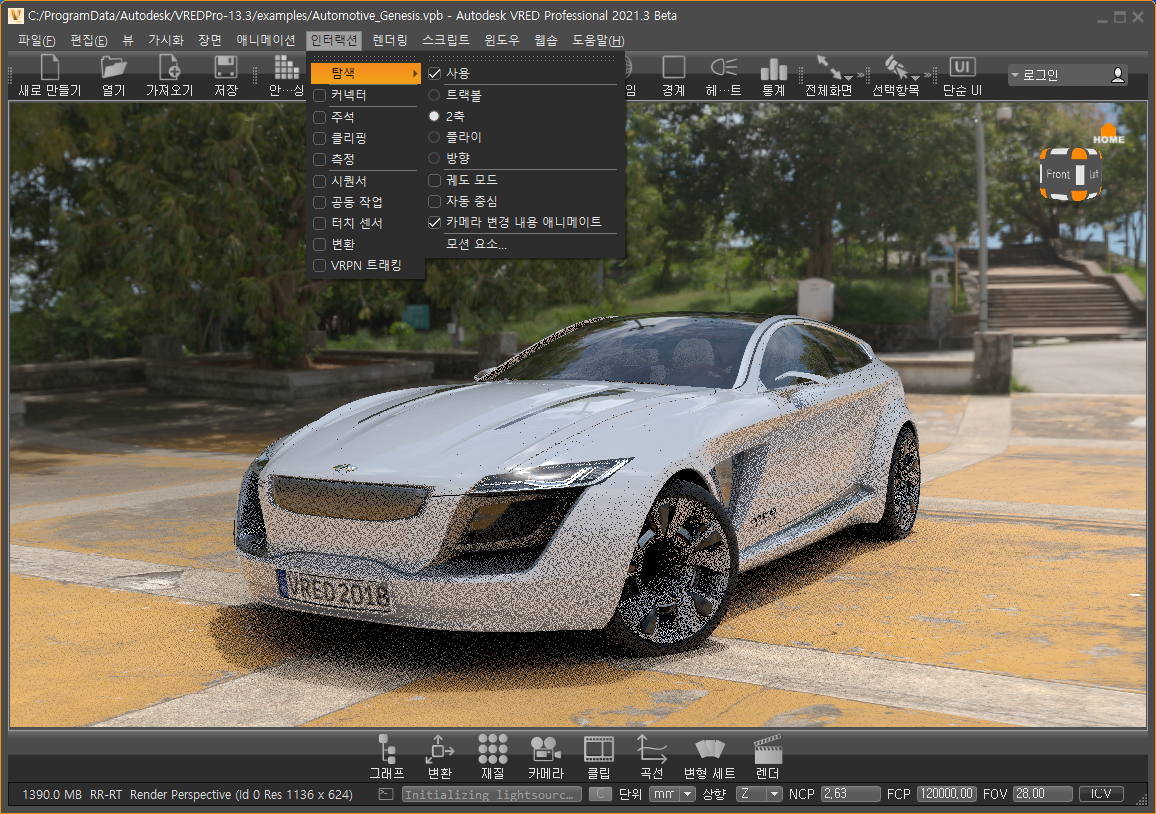The image size is (1156, 814).
Task: Click the 저장 (Save) disk icon
Action: [x=226, y=68]
